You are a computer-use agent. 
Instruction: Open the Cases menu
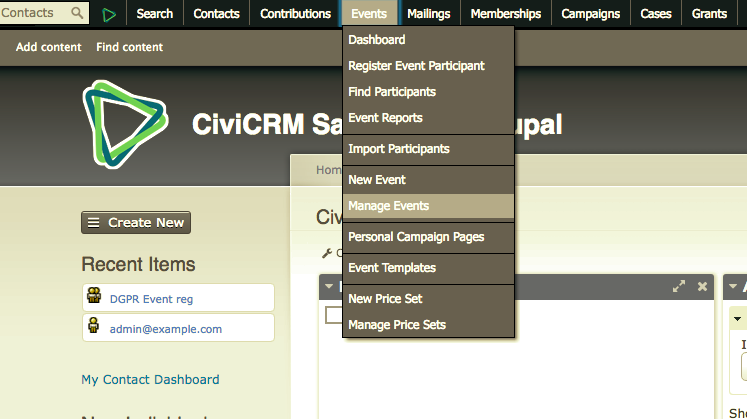point(656,14)
